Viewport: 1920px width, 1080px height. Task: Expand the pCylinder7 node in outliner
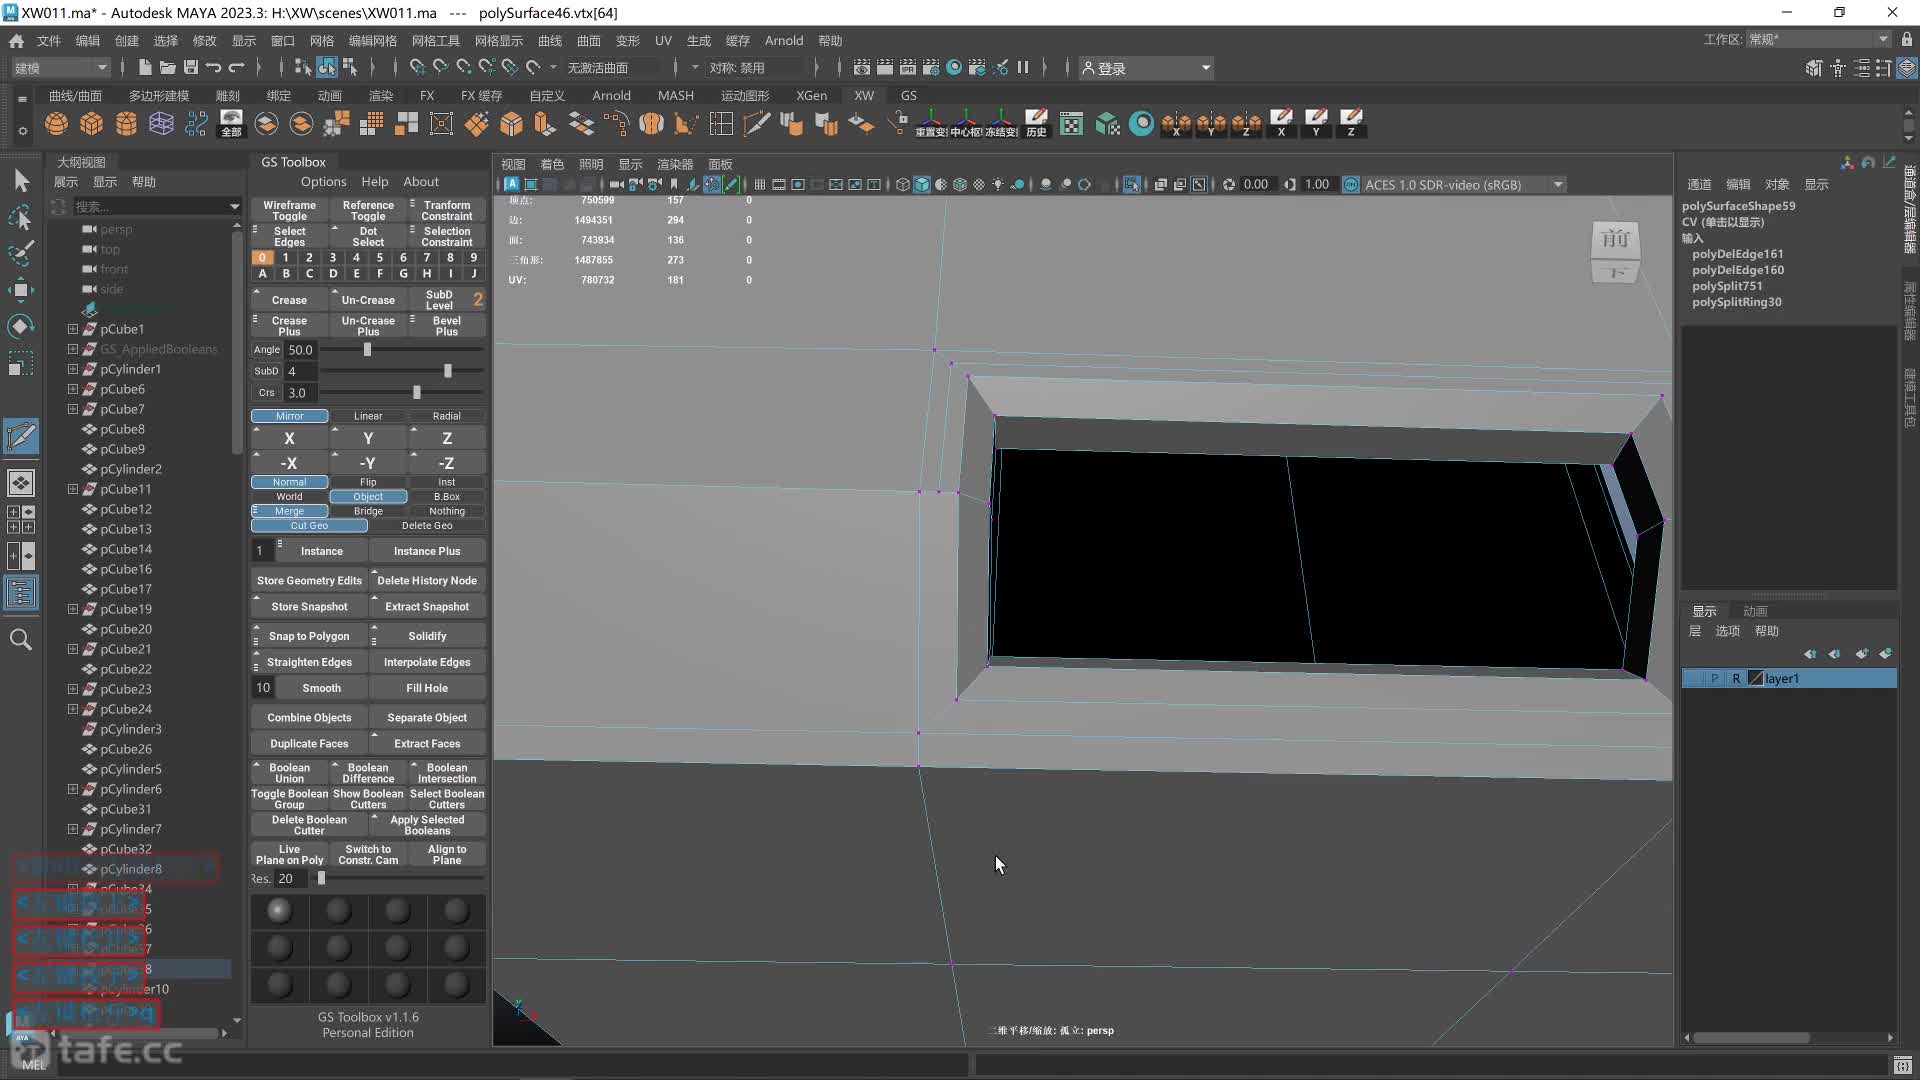click(72, 829)
